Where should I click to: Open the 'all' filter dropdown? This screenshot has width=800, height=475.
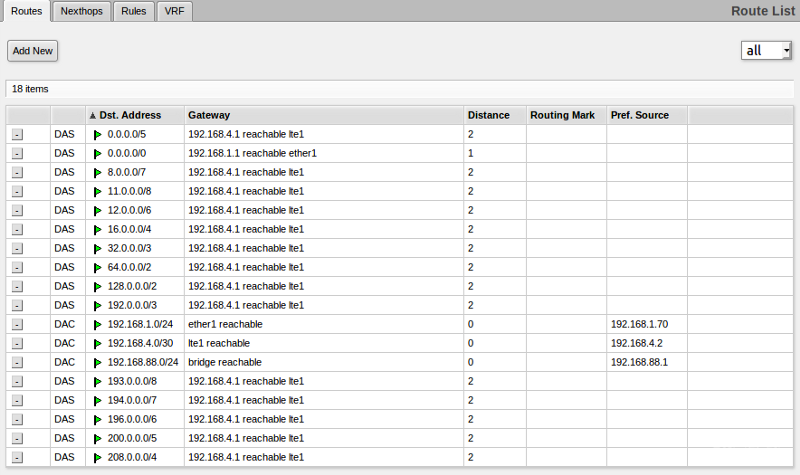(x=766, y=51)
